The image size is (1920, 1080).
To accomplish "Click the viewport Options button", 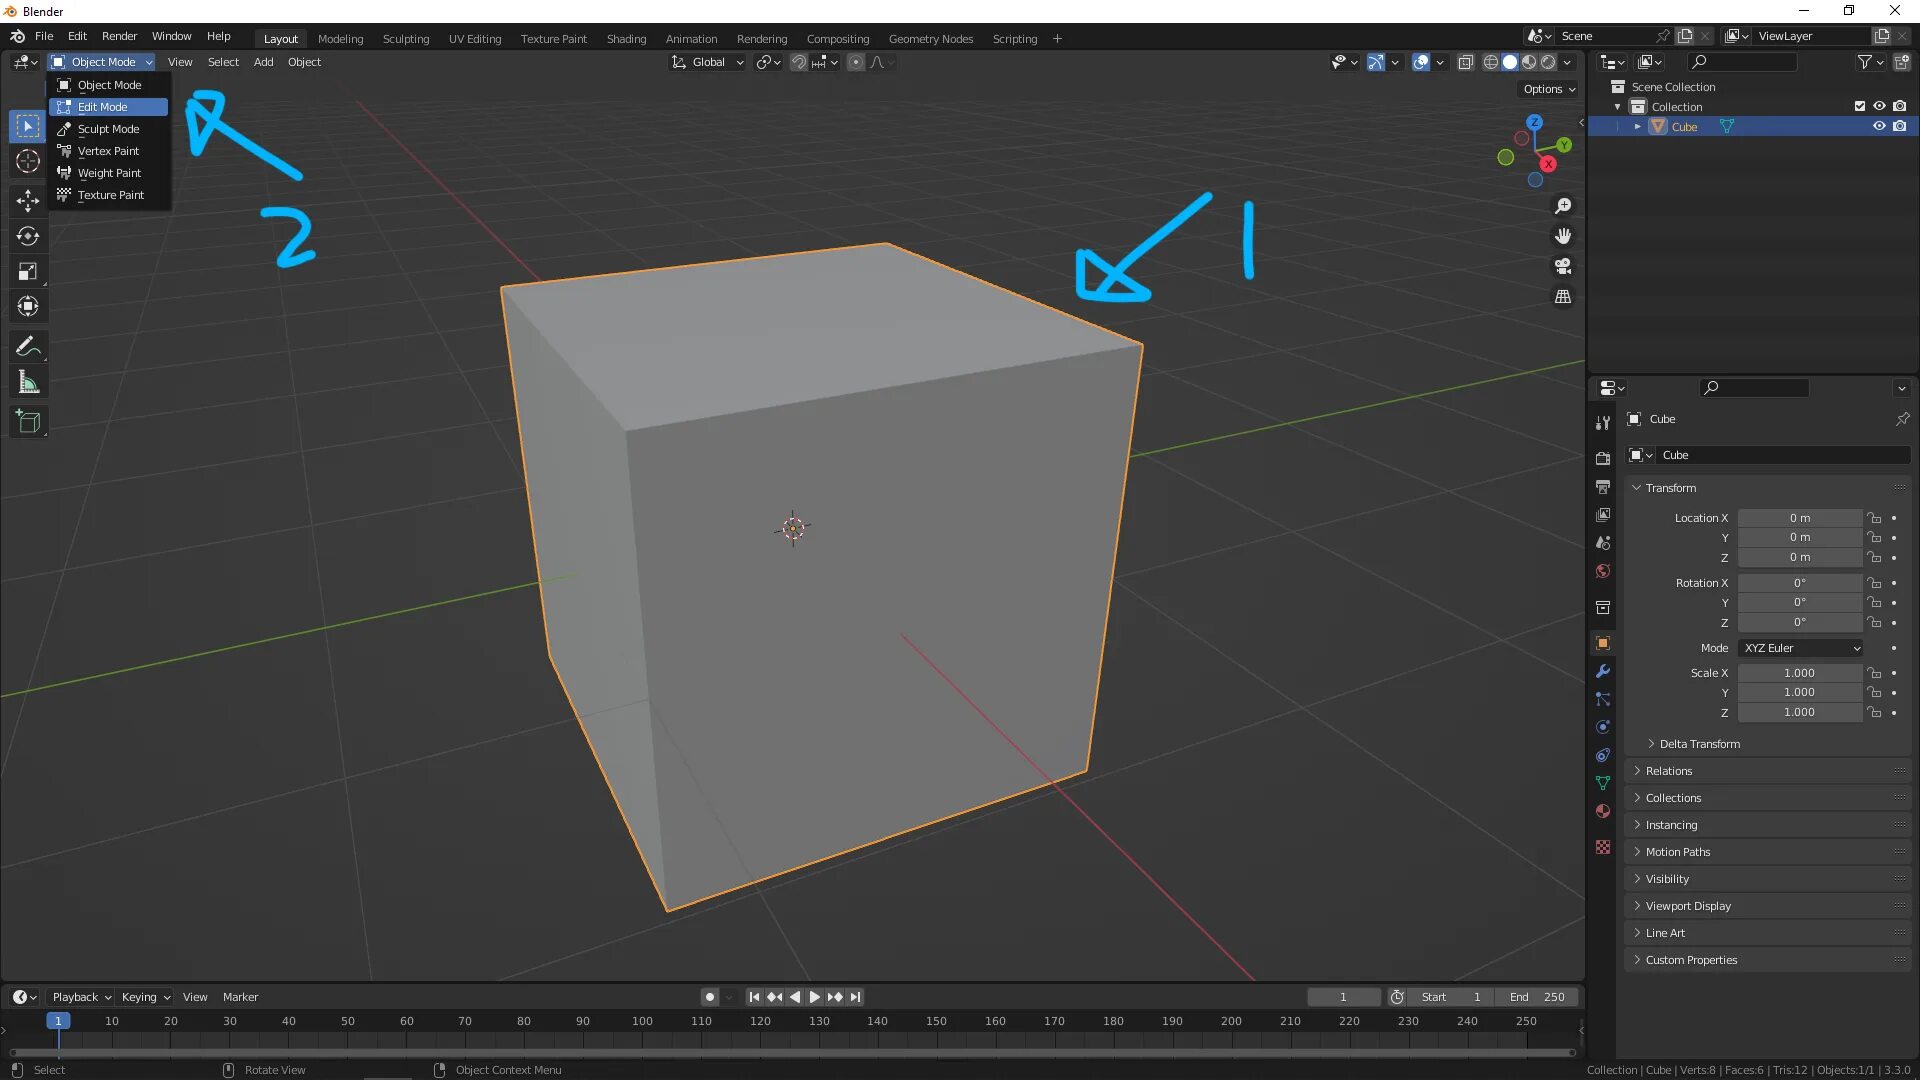I will tap(1548, 89).
